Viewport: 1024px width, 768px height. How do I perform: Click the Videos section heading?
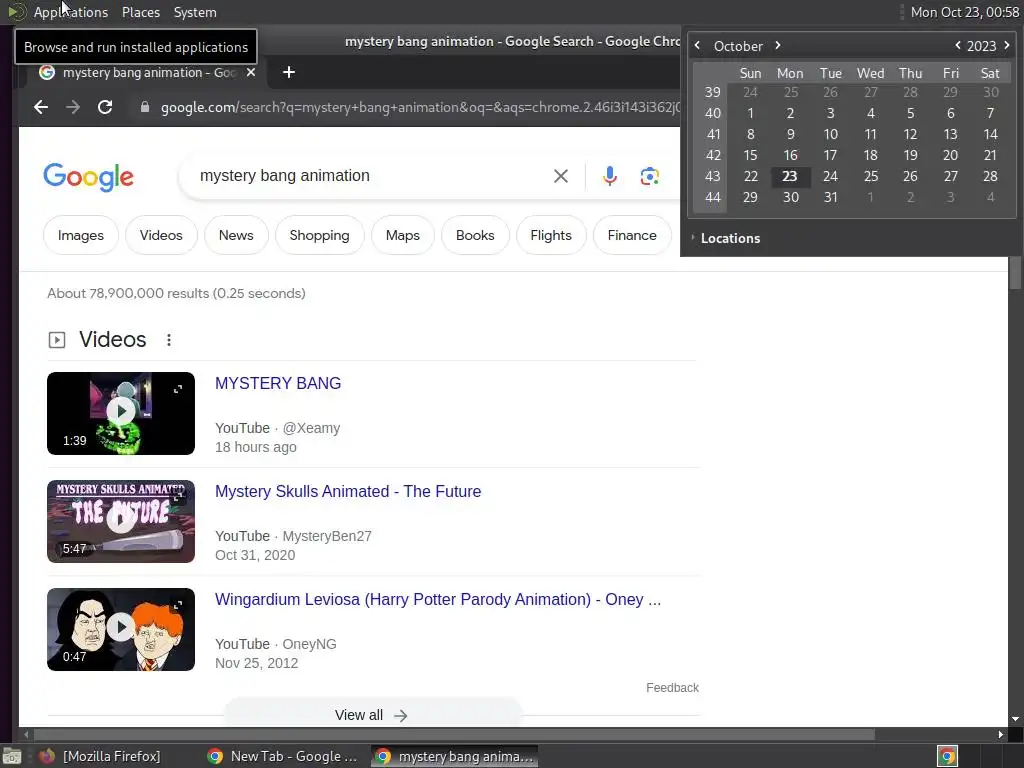pos(112,340)
